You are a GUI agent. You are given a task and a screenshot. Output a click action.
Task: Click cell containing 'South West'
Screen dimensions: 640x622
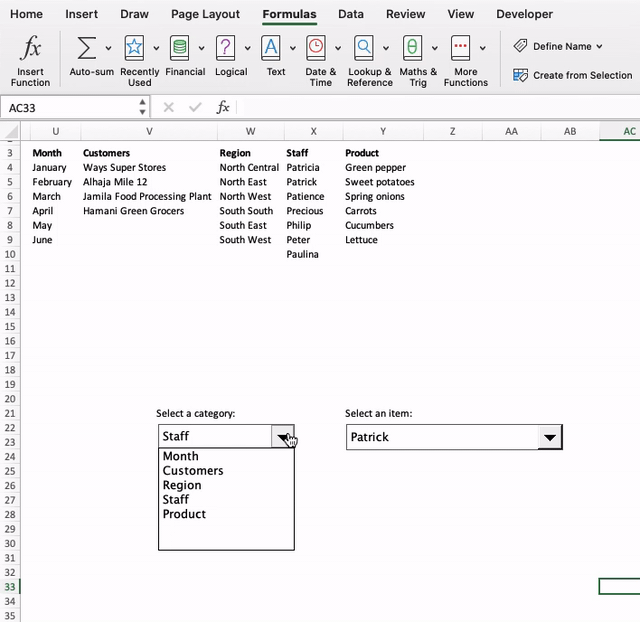click(x=251, y=240)
